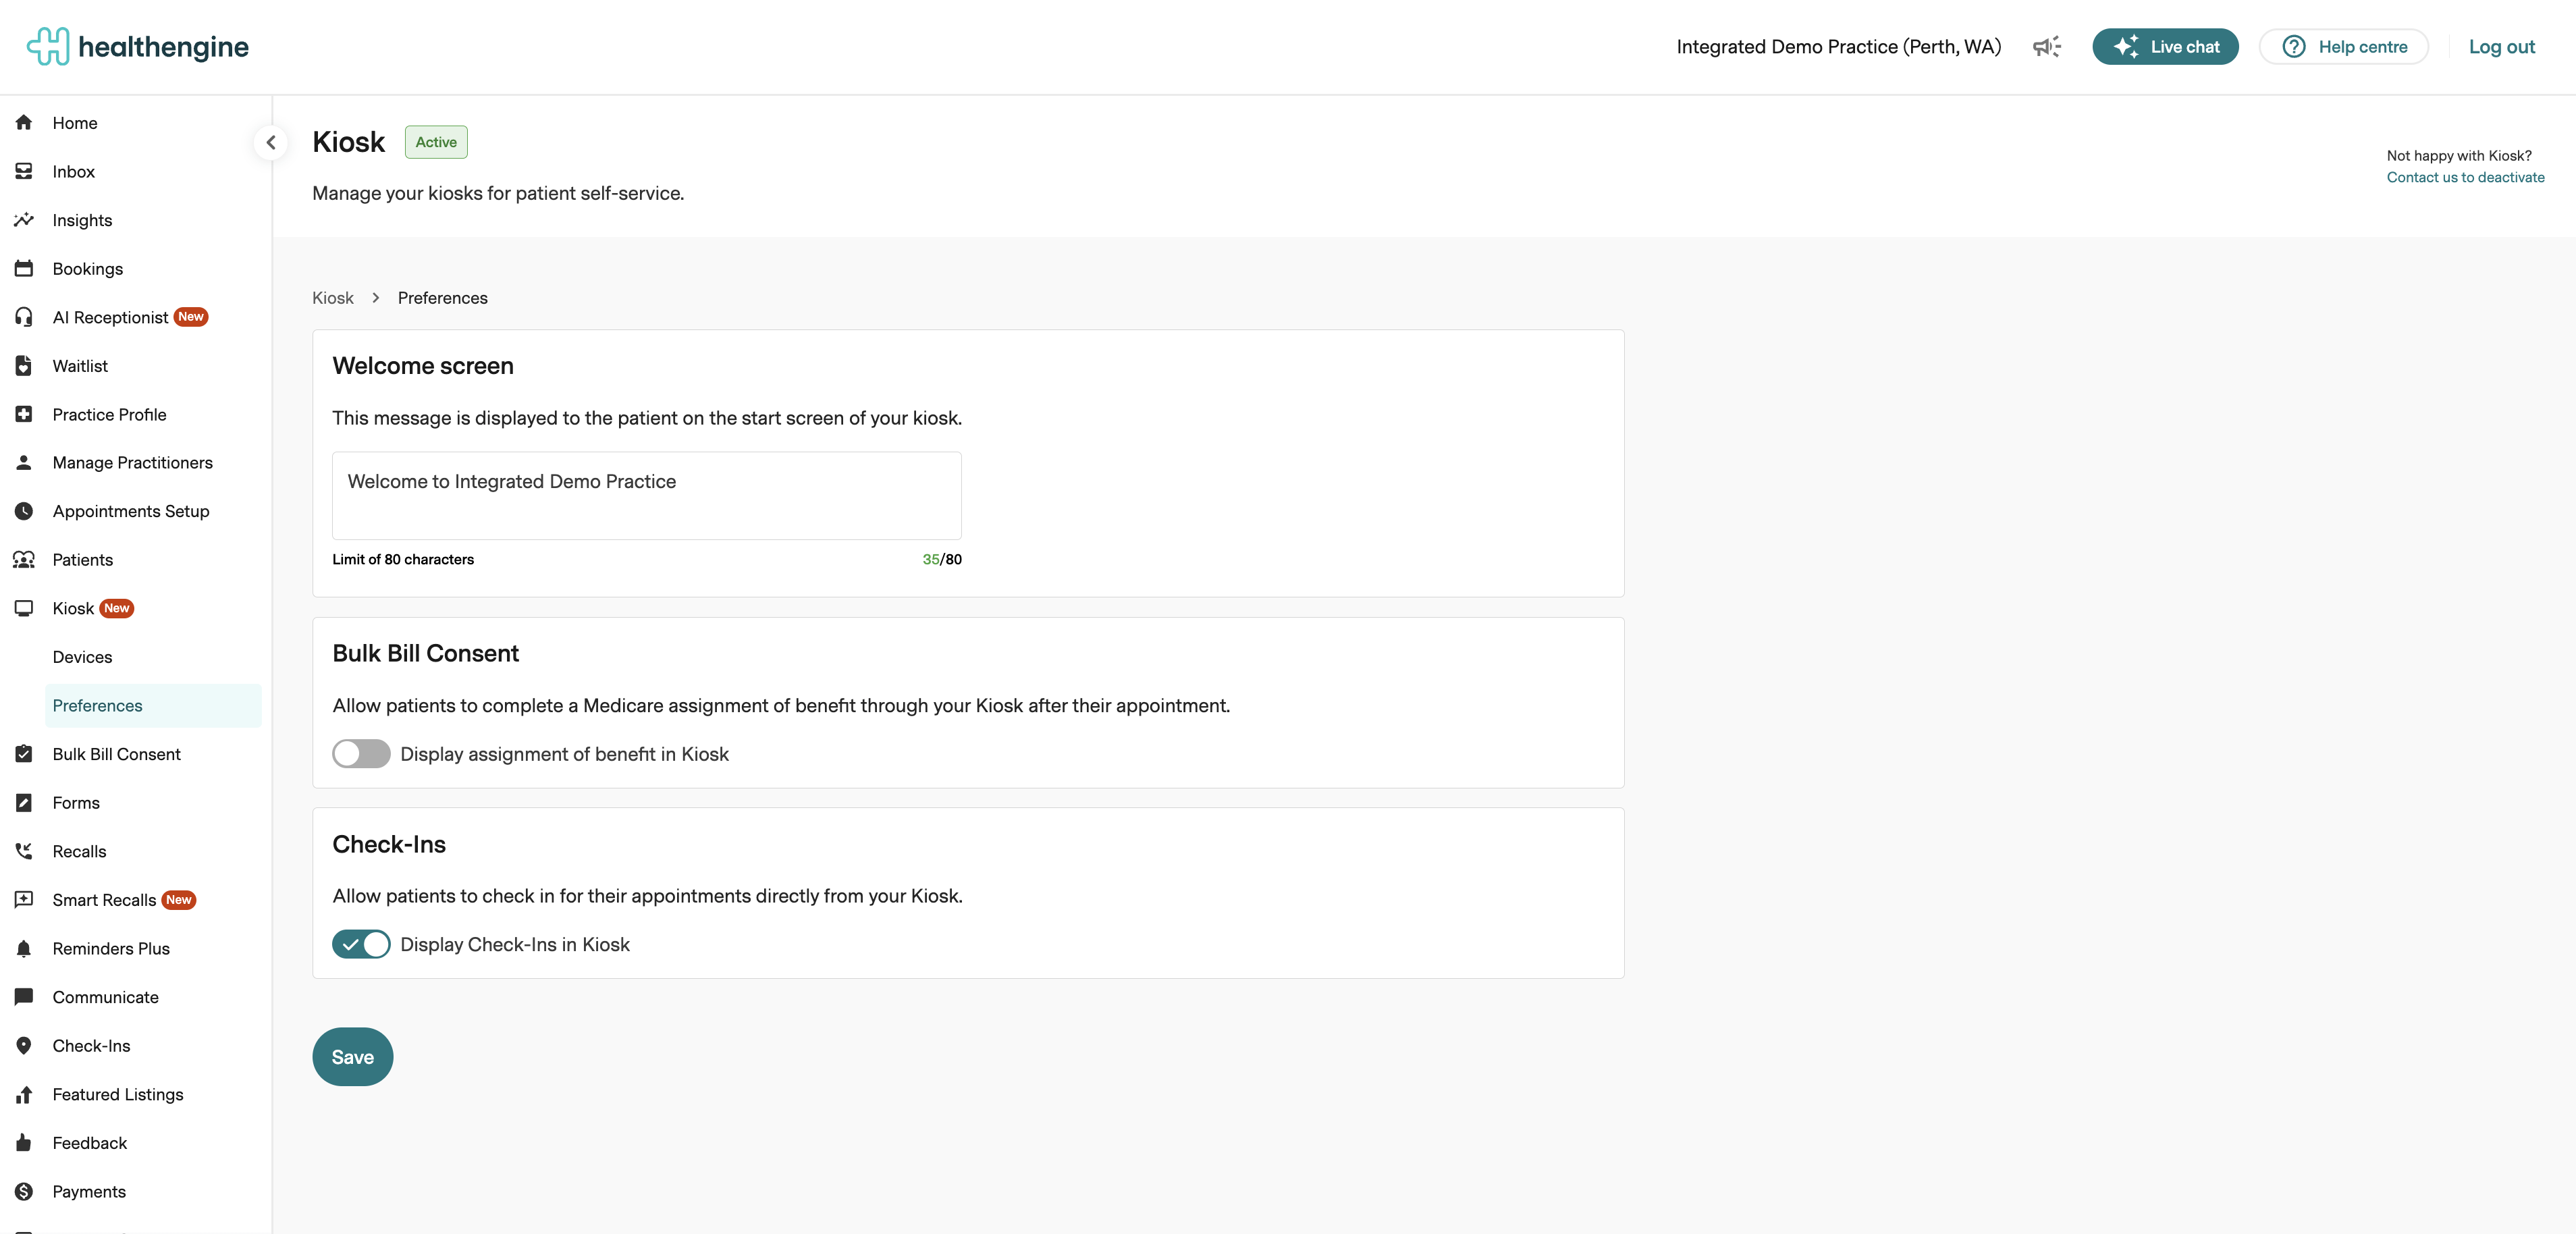2576x1234 pixels.
Task: Click the Bulk Bill Consent clipboard icon
Action: [24, 754]
